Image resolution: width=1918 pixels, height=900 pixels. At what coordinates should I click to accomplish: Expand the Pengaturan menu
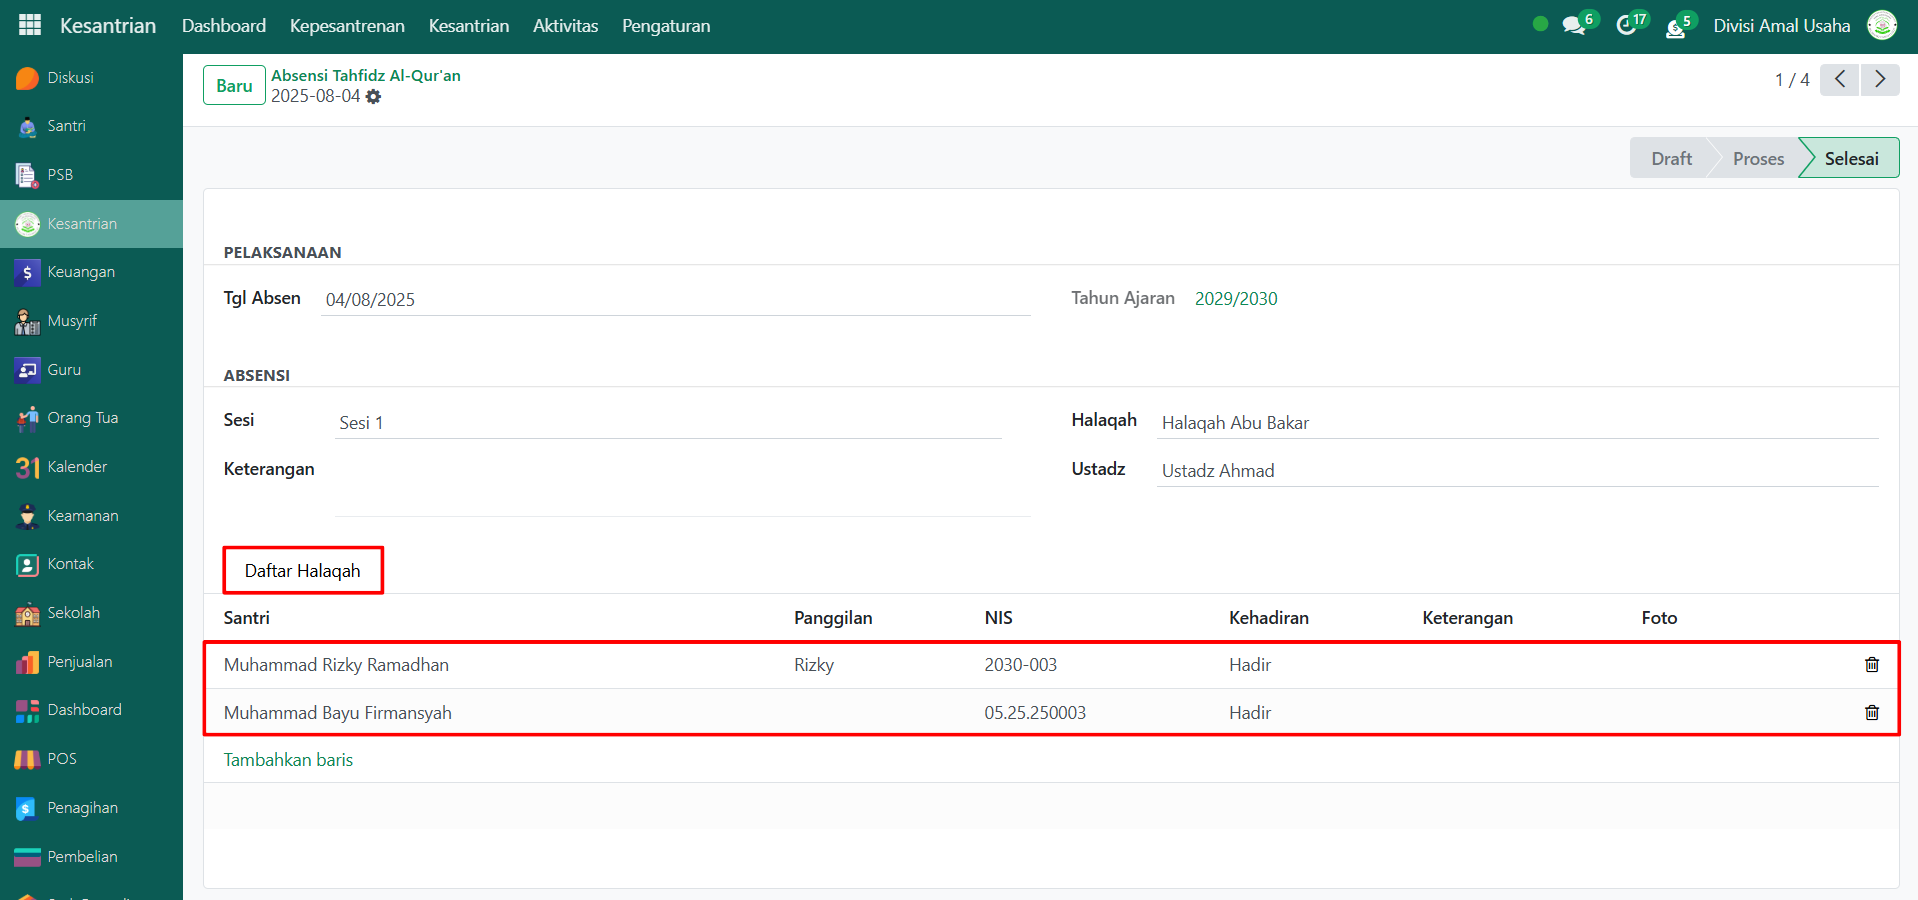[666, 26]
